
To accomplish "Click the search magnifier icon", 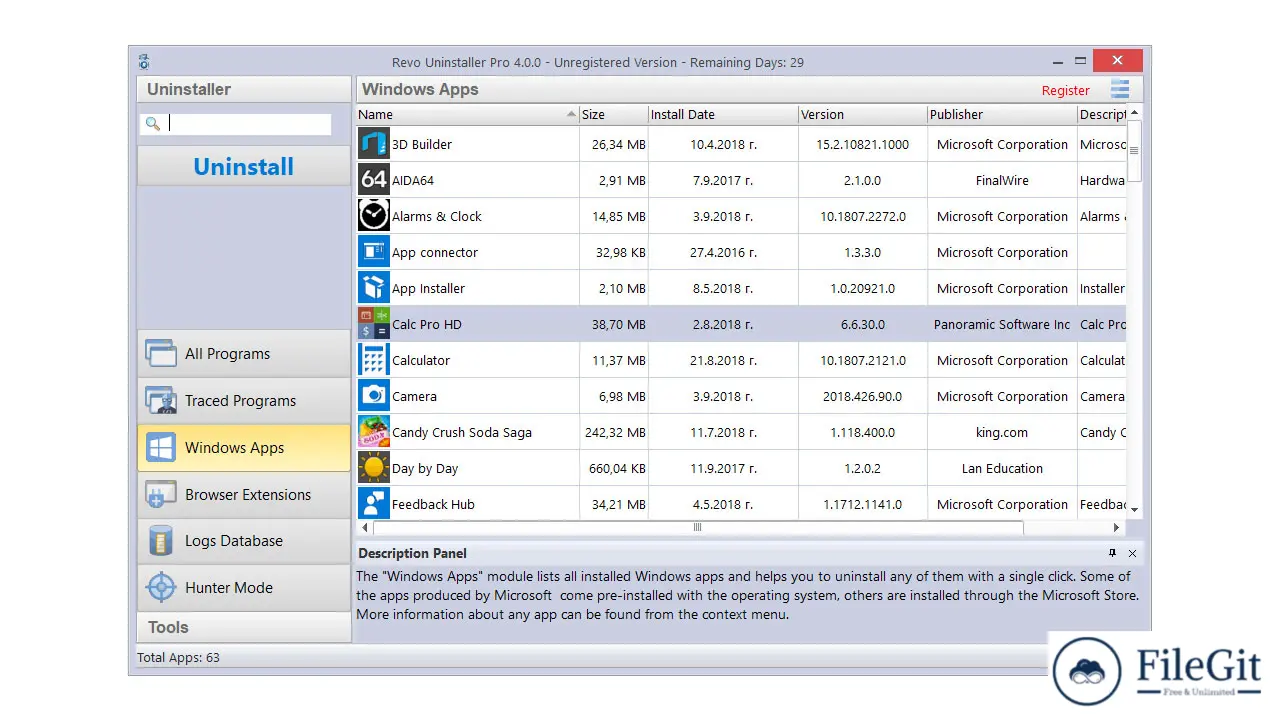I will pos(153,124).
